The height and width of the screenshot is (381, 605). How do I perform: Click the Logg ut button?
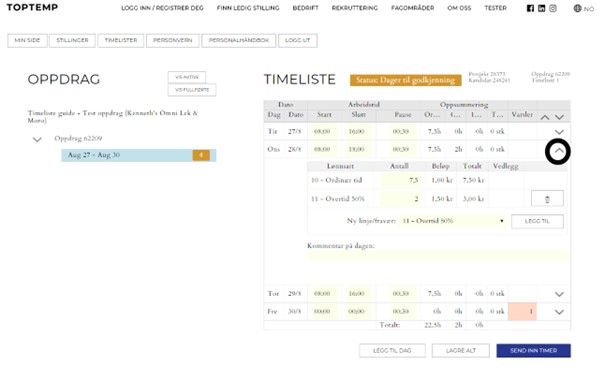[x=297, y=41]
